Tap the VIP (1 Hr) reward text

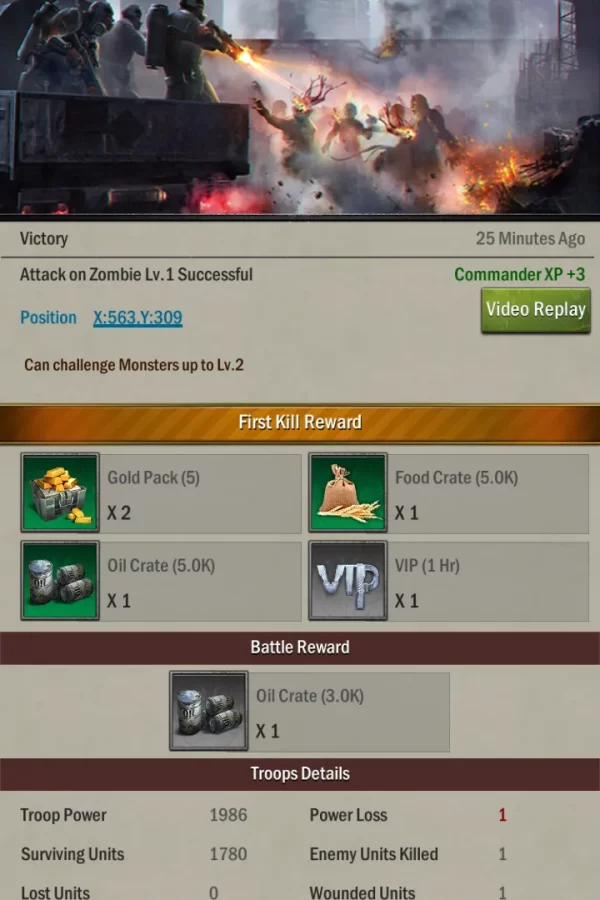click(427, 566)
